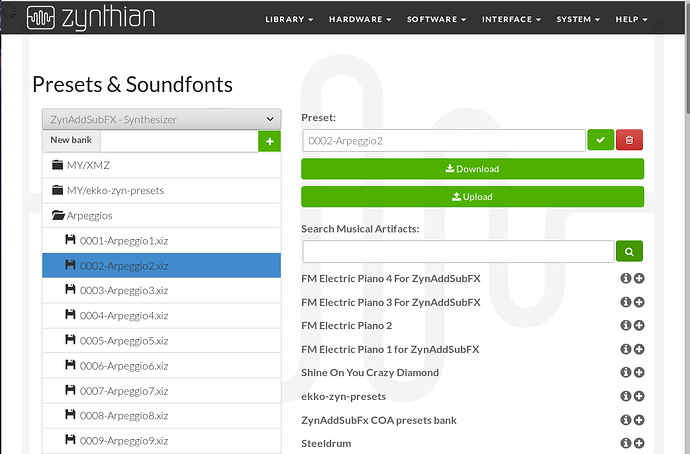Viewport: 690px width, 454px height.
Task: Open Shine On You Crazy Diamond link
Action: (370, 373)
